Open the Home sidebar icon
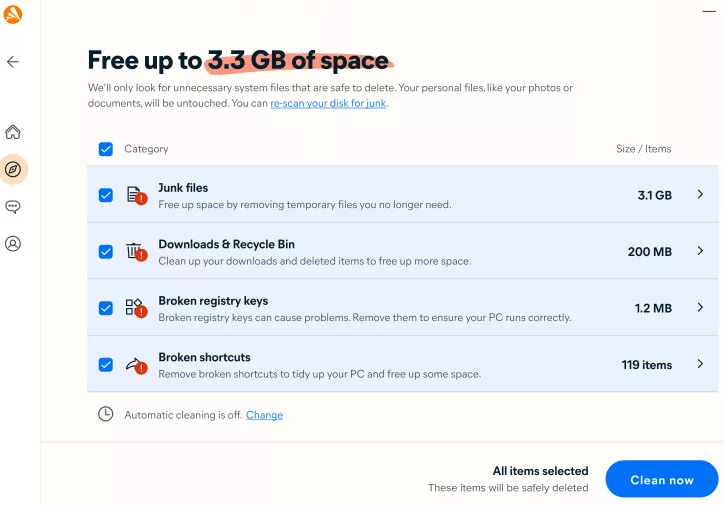This screenshot has height=505, width=724. 13,132
